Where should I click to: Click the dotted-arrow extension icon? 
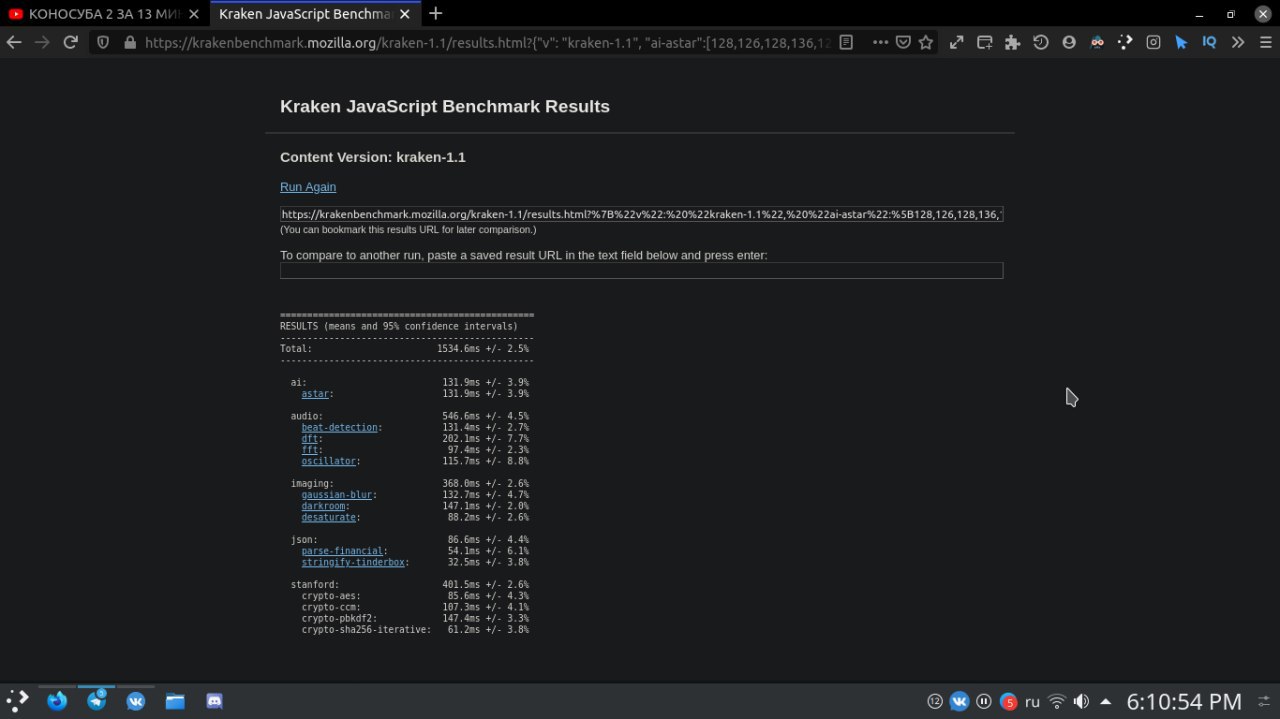[x=1125, y=43]
